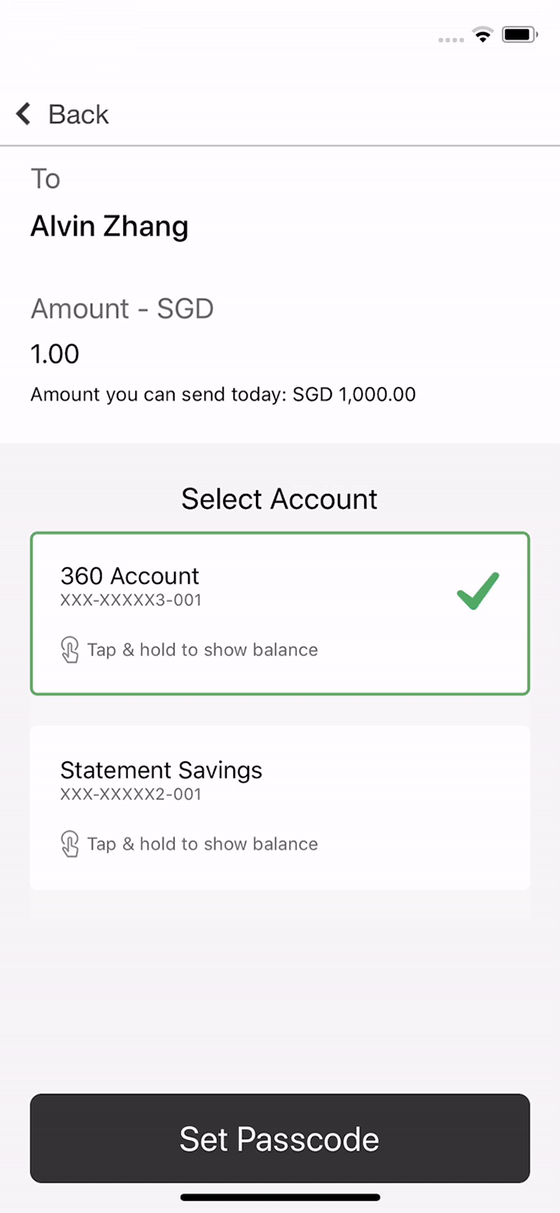Tap the Select Account heading
Screen dimensions: 560x1213
click(x=280, y=499)
